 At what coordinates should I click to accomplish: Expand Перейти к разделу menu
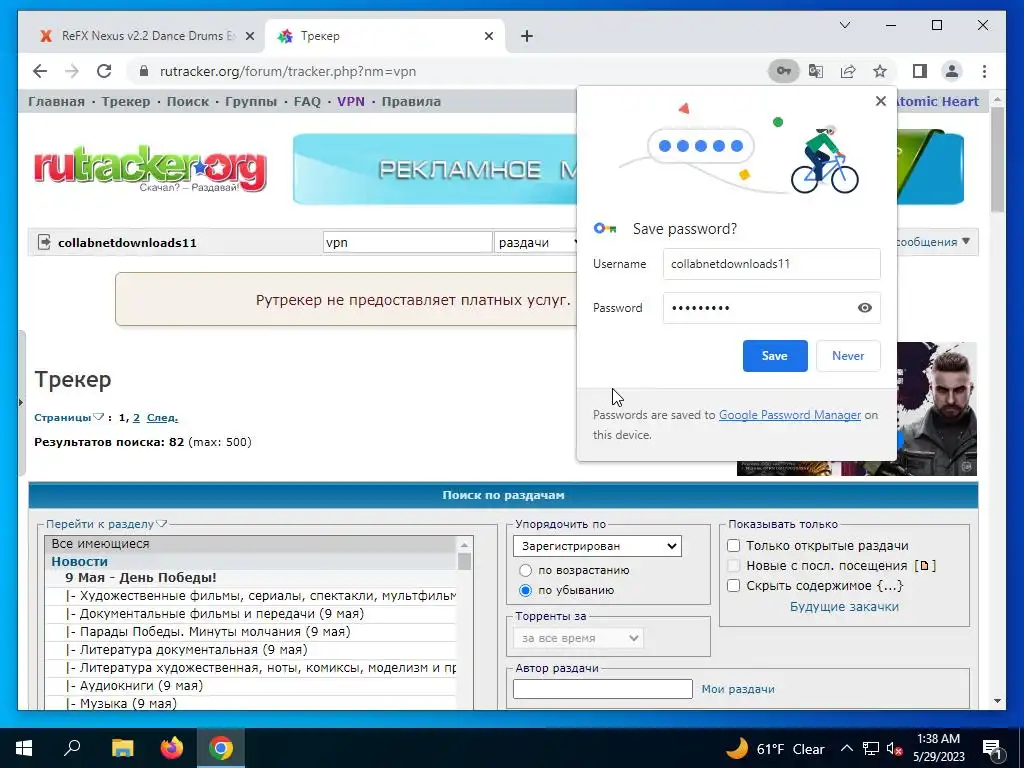click(106, 524)
